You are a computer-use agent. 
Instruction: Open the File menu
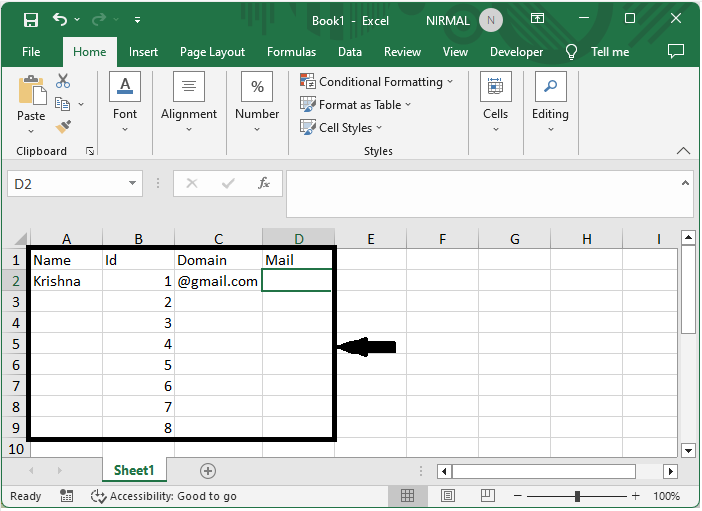coord(31,52)
